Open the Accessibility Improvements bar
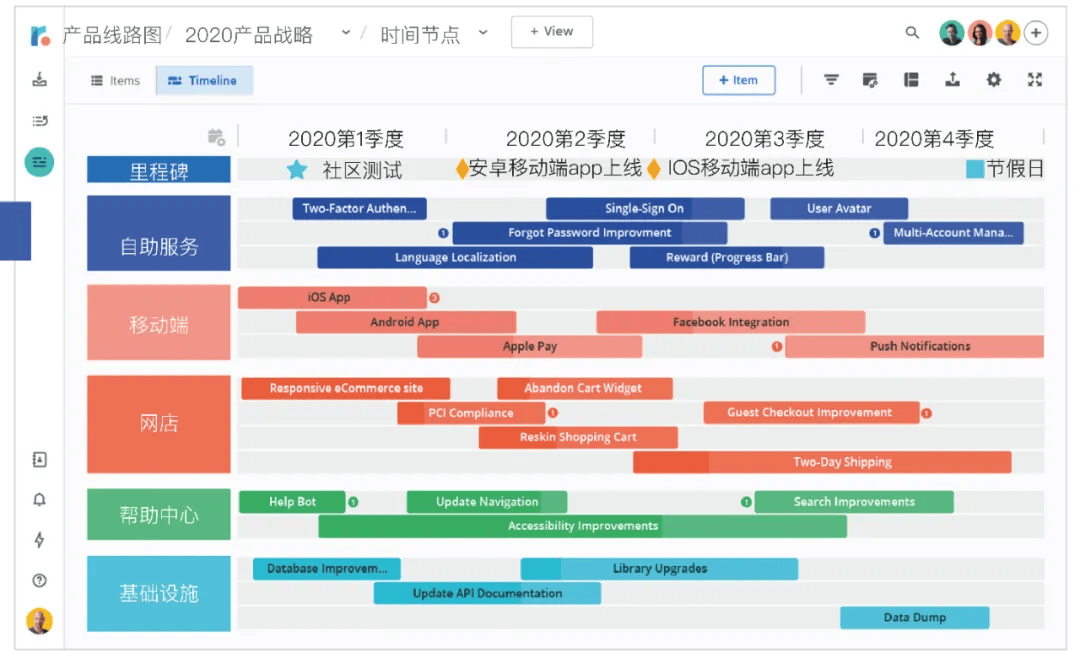The width and height of the screenshot is (1080, 653). [x=583, y=526]
